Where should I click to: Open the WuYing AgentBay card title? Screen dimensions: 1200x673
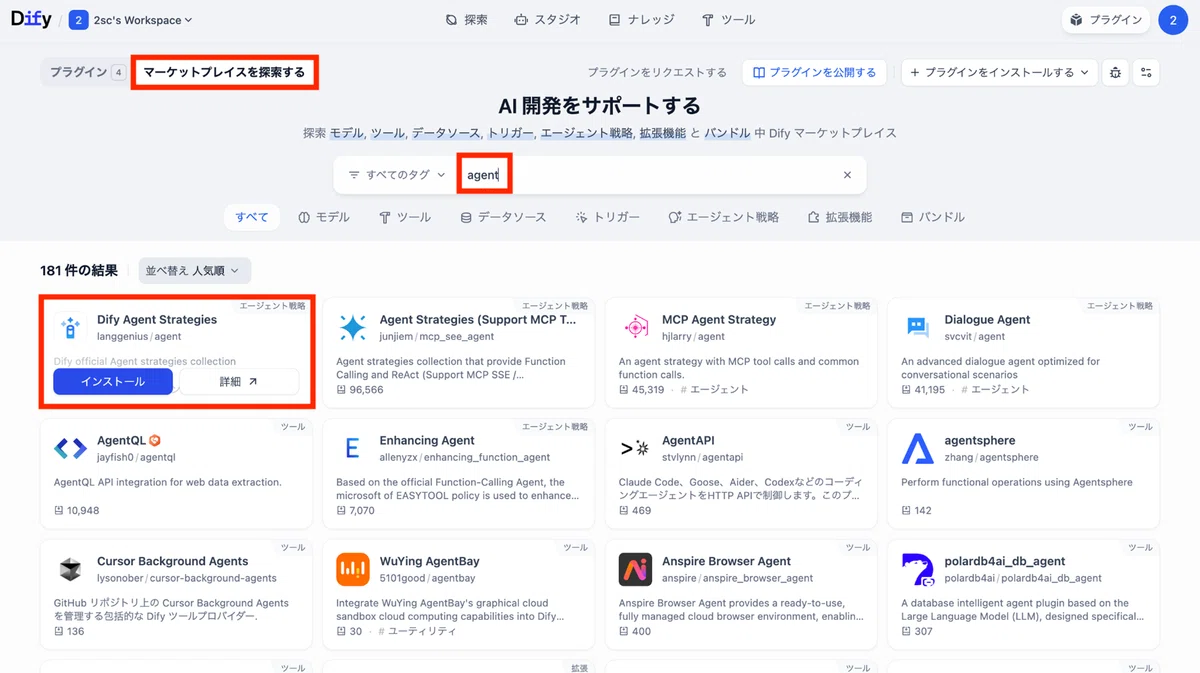[x=429, y=561]
